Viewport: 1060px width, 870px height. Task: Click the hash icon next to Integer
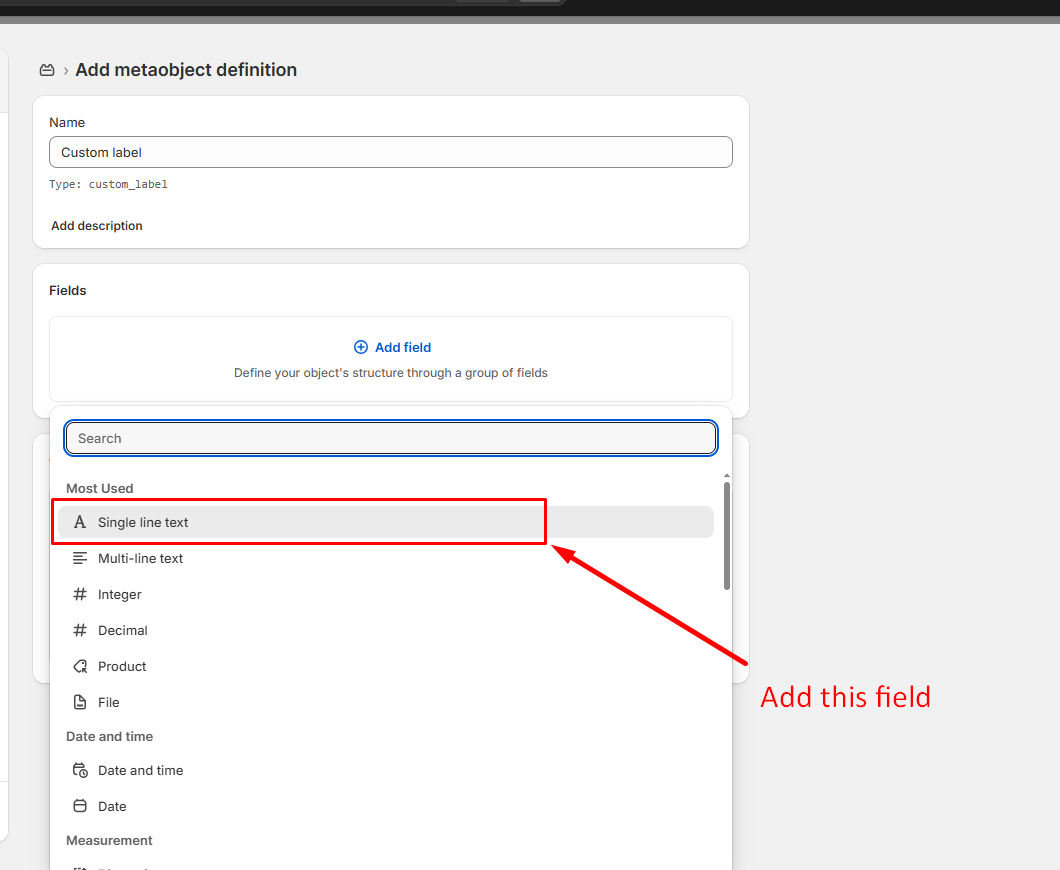point(80,594)
